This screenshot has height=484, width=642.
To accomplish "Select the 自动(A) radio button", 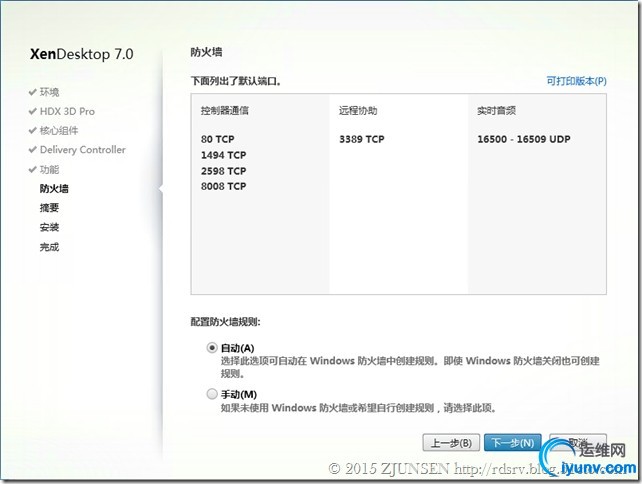I will click(212, 348).
